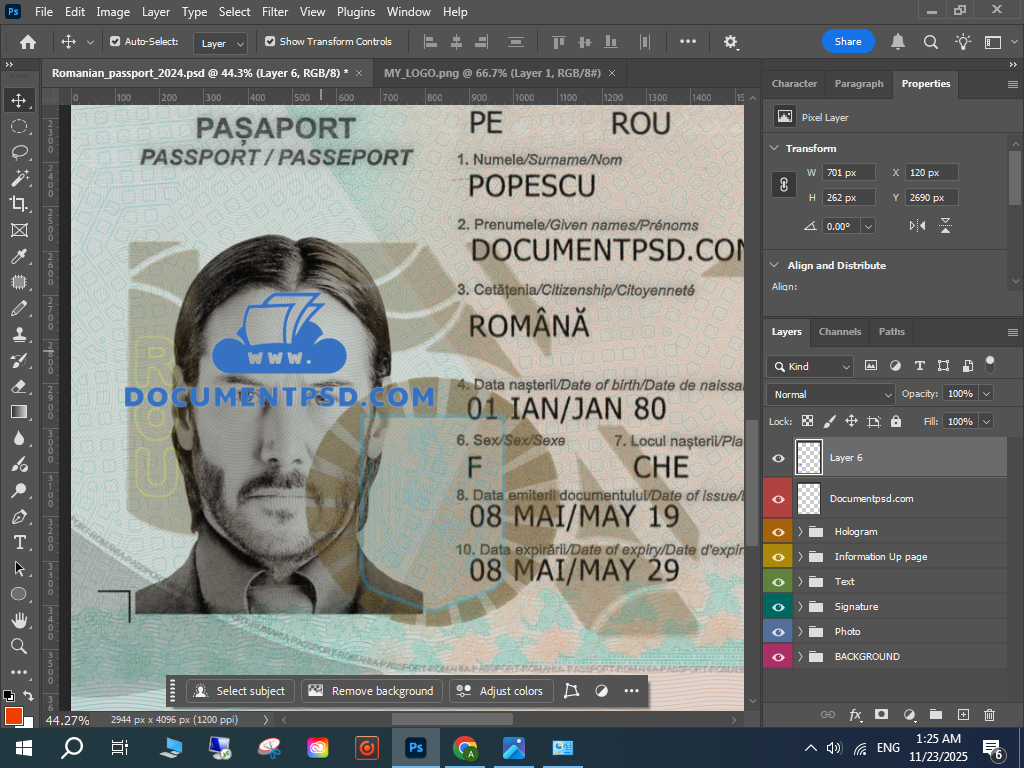Screen dimensions: 1024x768
Task: Open Google Chrome from the taskbar
Action: pyautogui.click(x=465, y=747)
